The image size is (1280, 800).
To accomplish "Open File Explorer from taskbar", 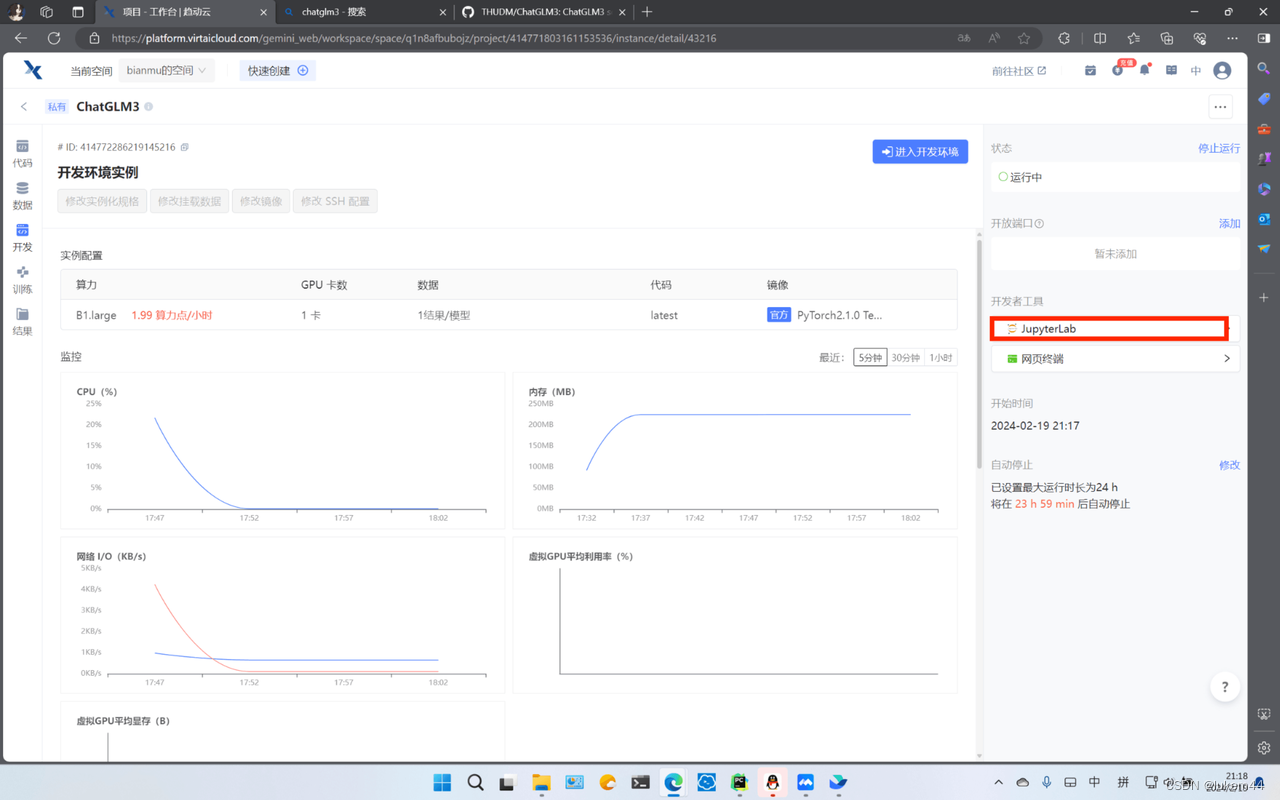I will [x=541, y=782].
